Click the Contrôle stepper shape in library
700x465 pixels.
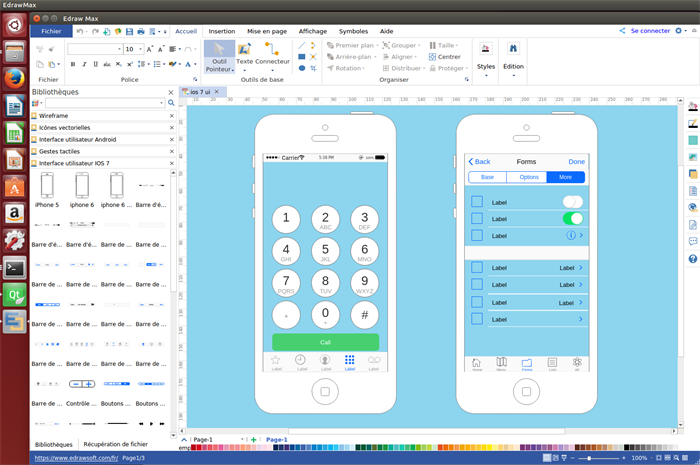[82, 384]
